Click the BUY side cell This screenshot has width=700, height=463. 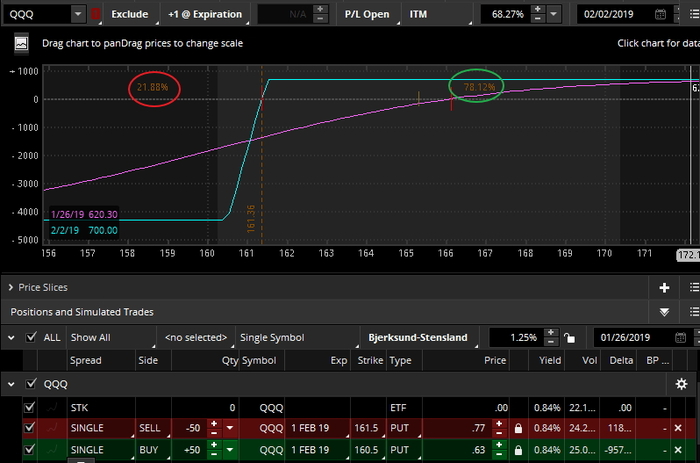tap(154, 450)
